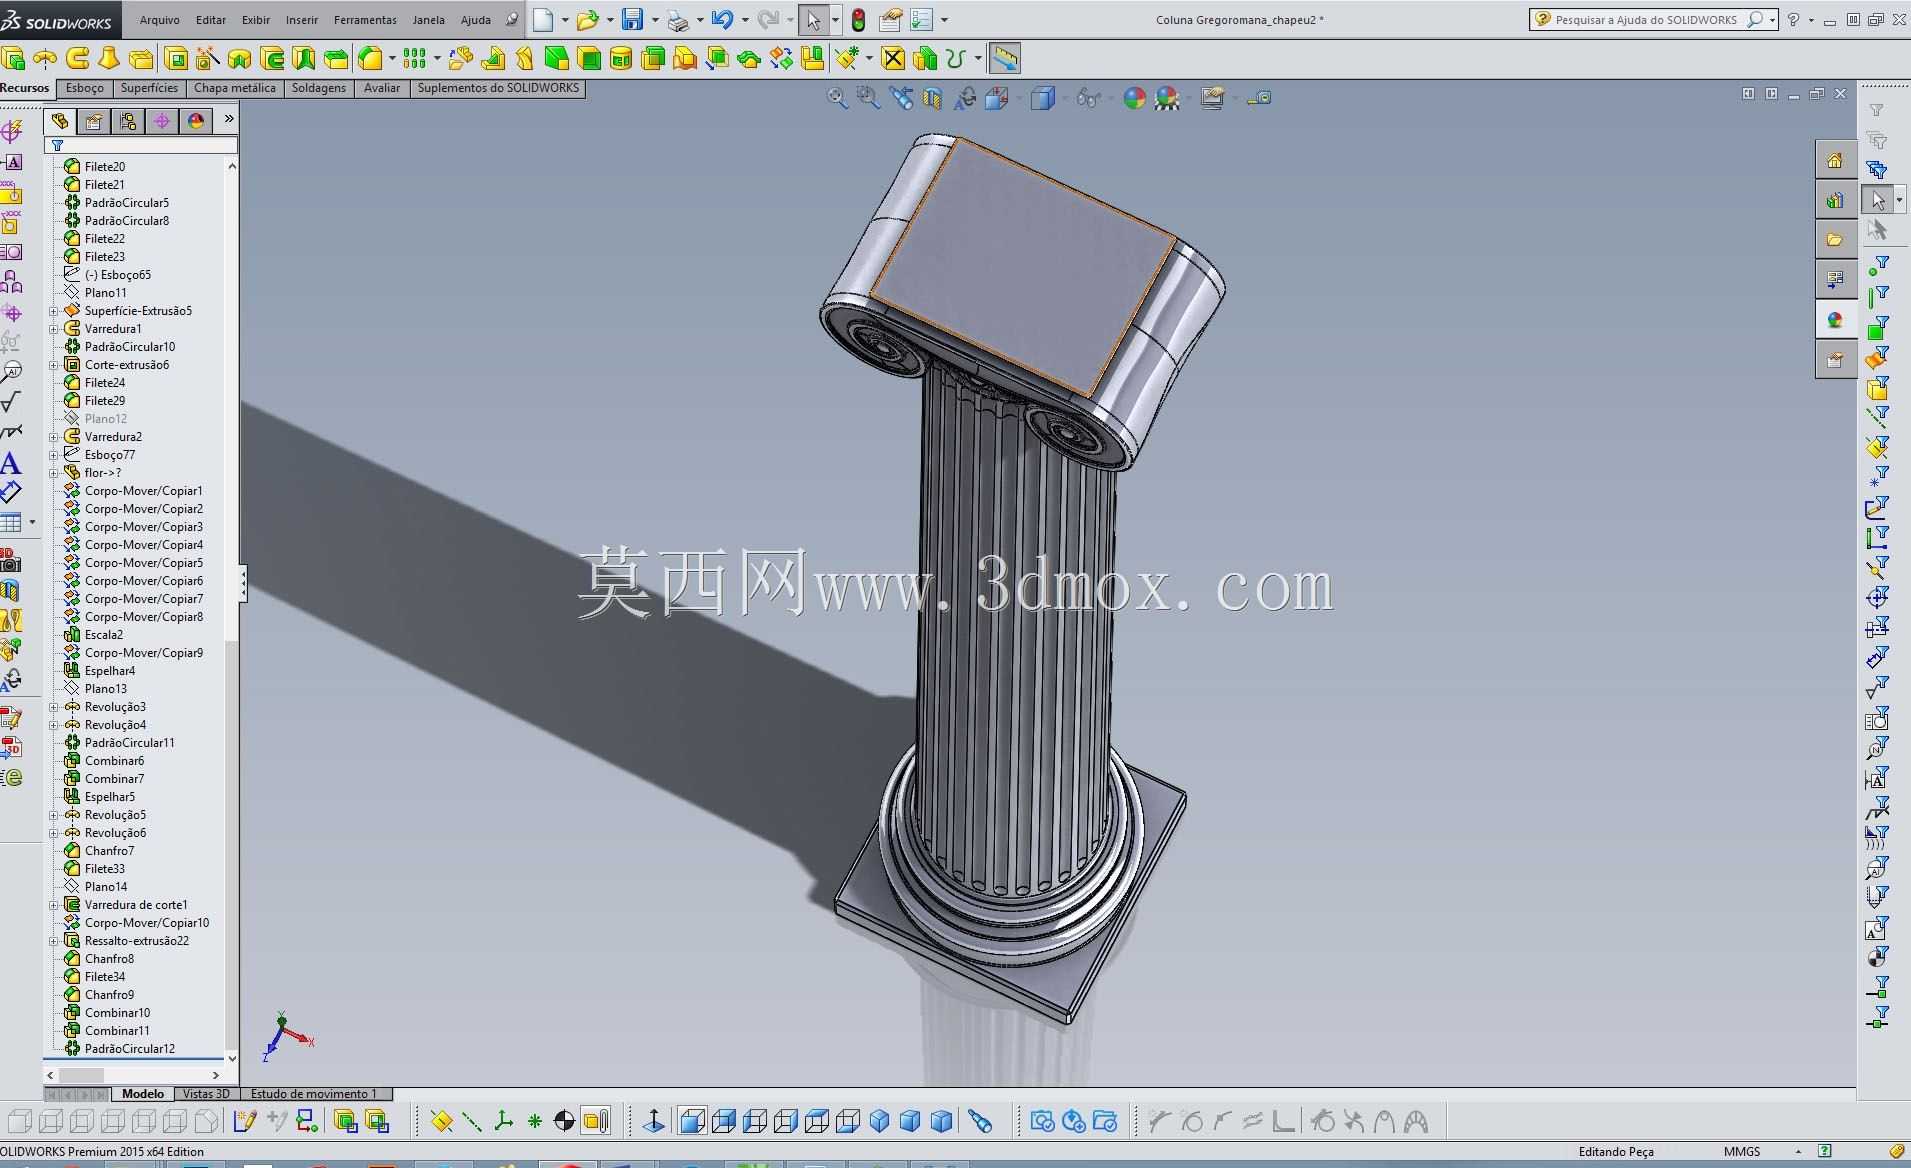The image size is (1911, 1168).
Task: Switch to the Esboço tab
Action: coord(85,88)
